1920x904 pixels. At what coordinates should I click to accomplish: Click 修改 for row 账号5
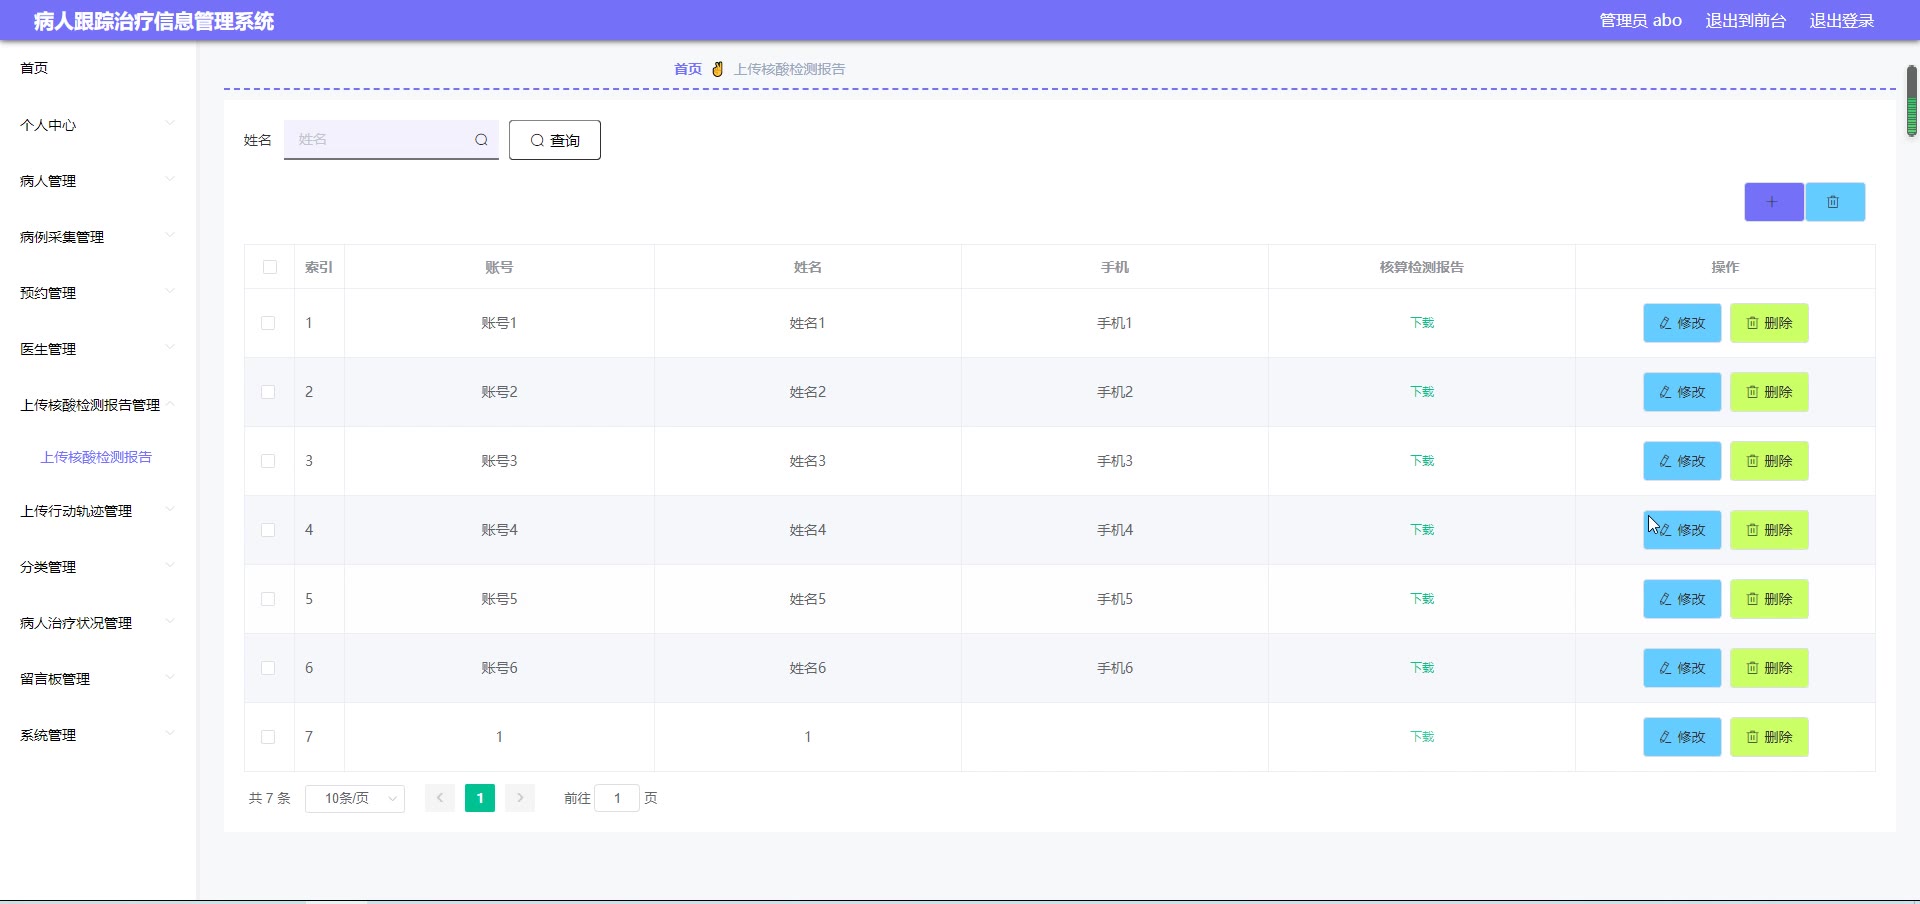pyautogui.click(x=1682, y=599)
